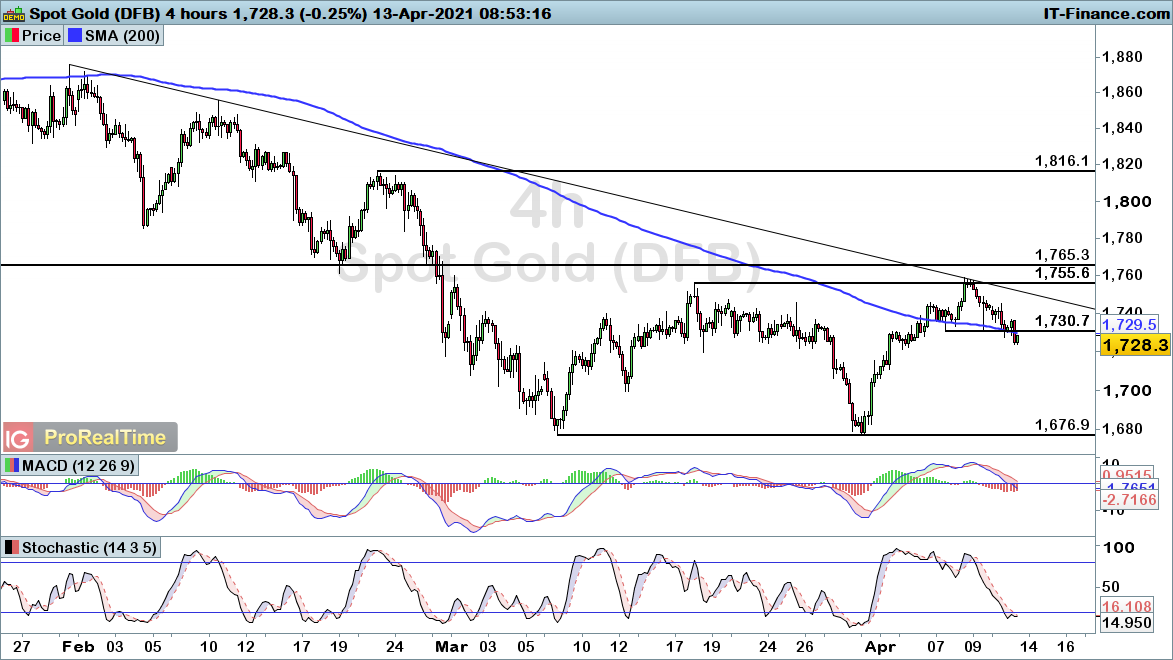Click the Mar marker on time axis

(x=451, y=647)
